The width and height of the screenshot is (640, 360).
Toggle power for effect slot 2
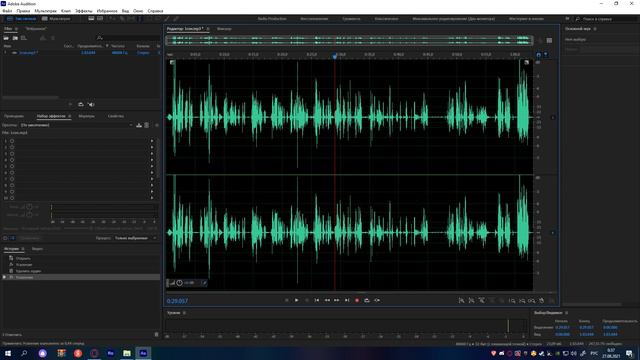12,147
